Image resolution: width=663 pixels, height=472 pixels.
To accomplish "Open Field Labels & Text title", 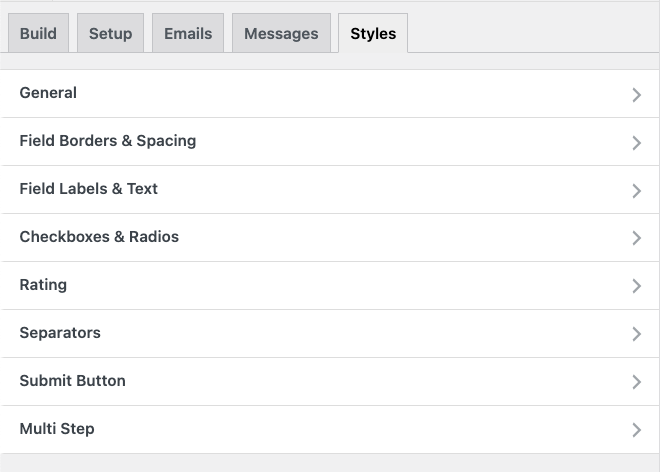I will coord(88,189).
